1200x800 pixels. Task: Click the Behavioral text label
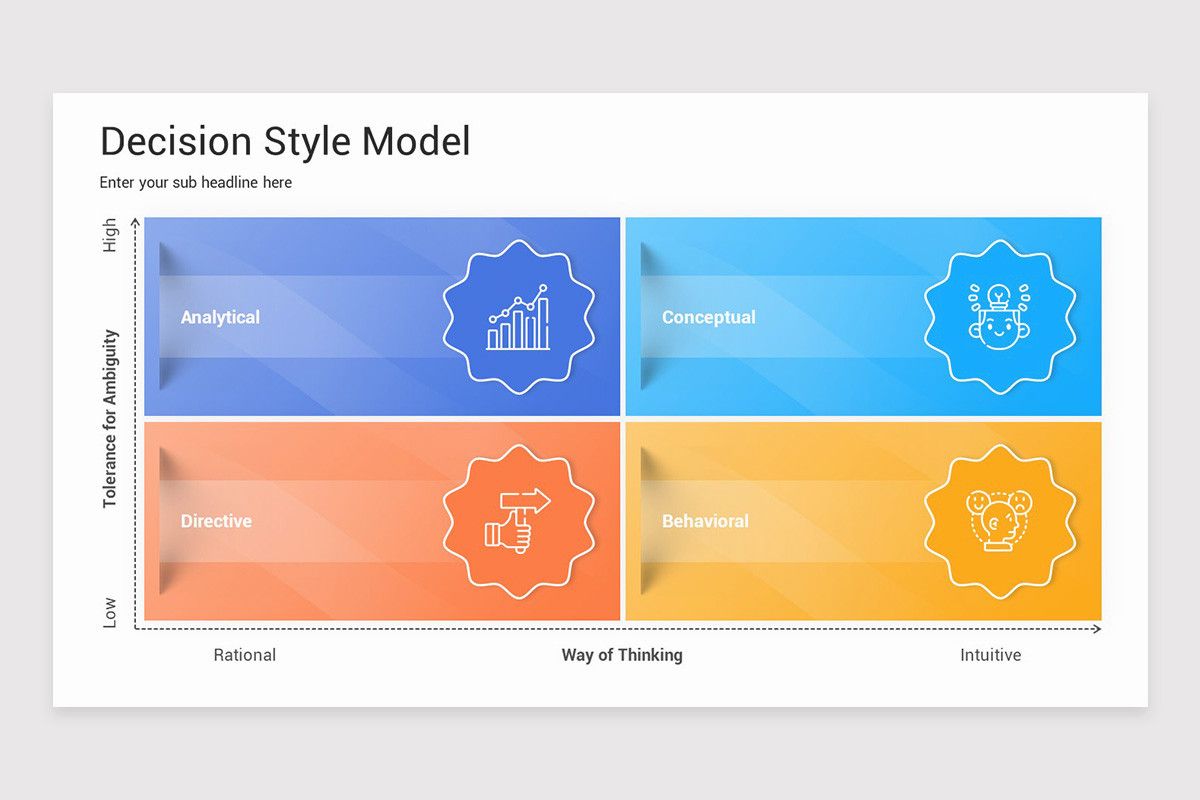coord(706,521)
